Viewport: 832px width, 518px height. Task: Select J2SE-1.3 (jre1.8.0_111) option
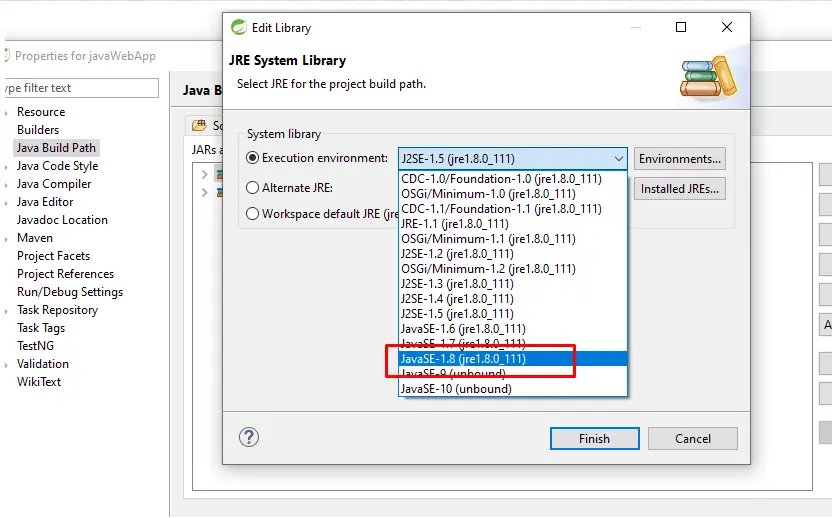(x=513, y=284)
